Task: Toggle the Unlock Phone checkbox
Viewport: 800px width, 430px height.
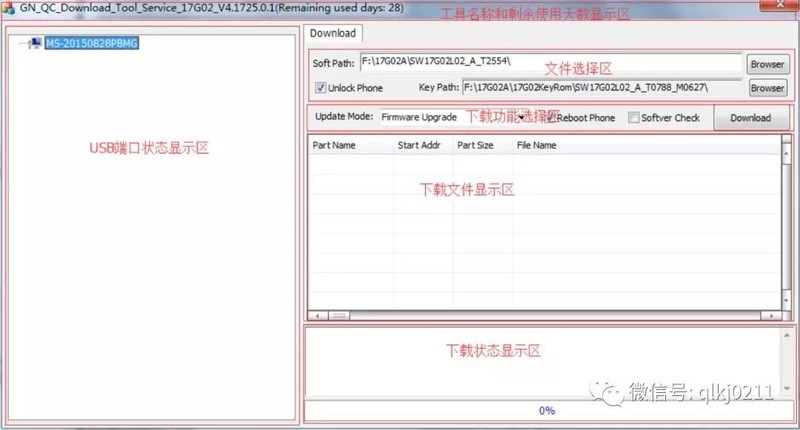Action: pos(320,88)
